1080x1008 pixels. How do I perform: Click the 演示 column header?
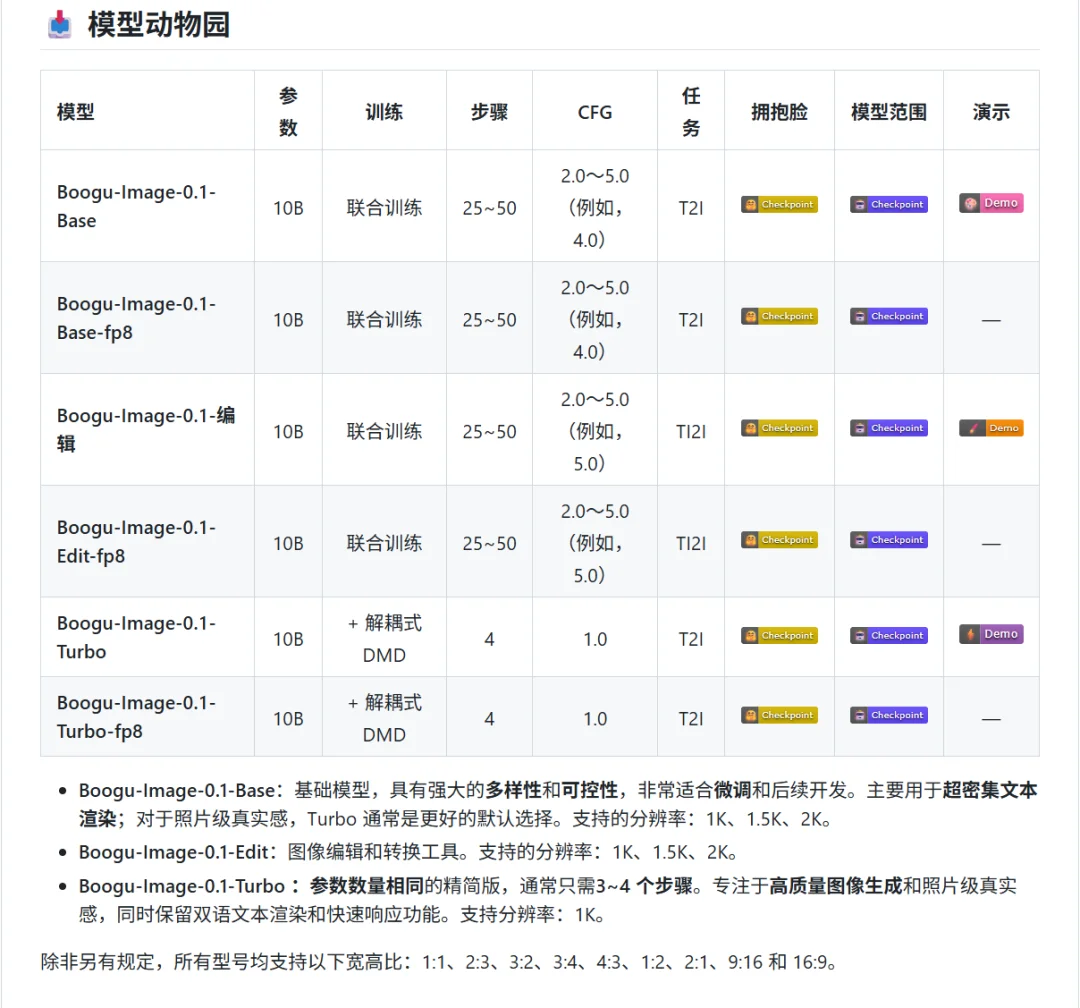991,112
